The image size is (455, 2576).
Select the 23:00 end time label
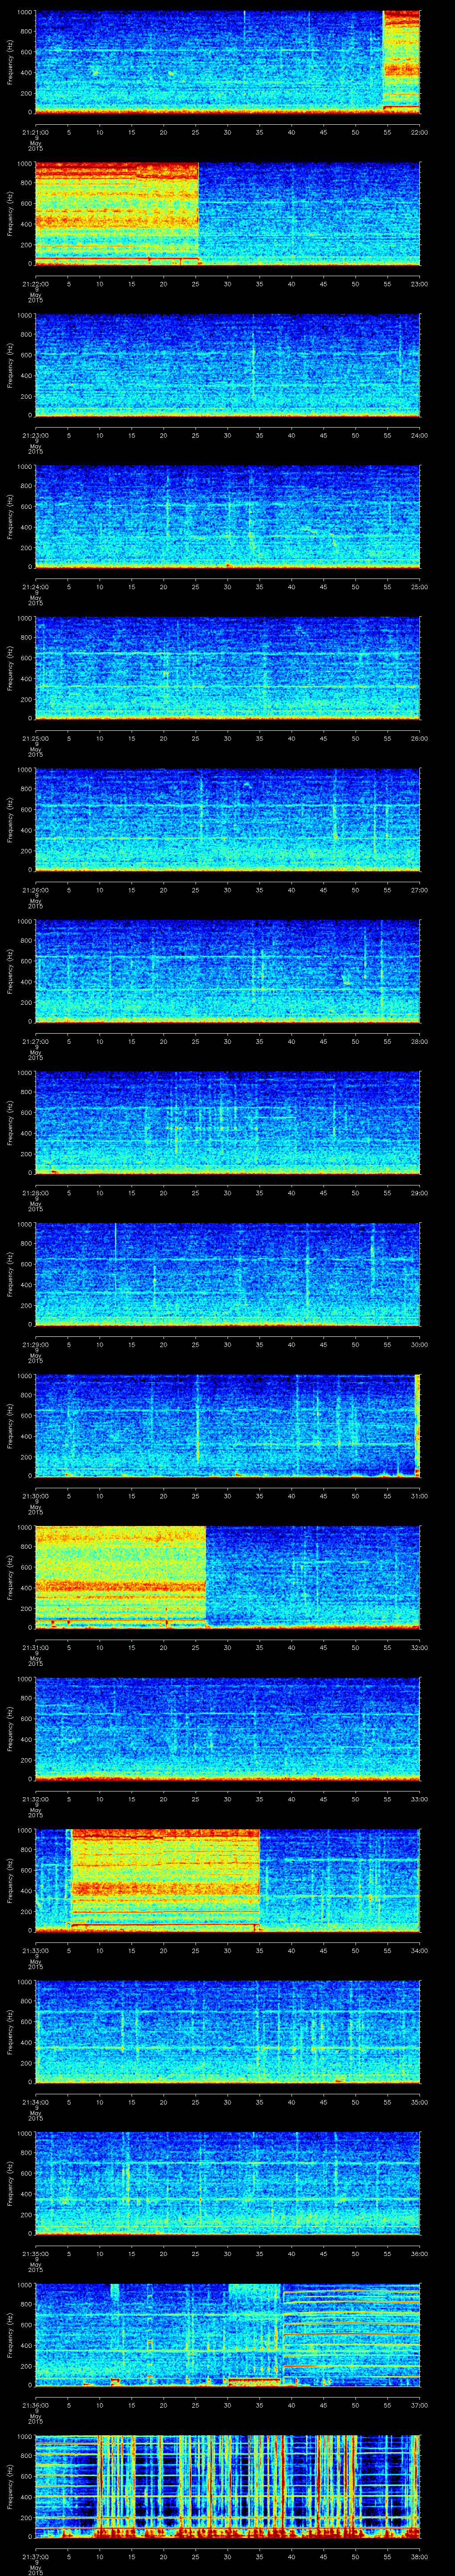419,284
